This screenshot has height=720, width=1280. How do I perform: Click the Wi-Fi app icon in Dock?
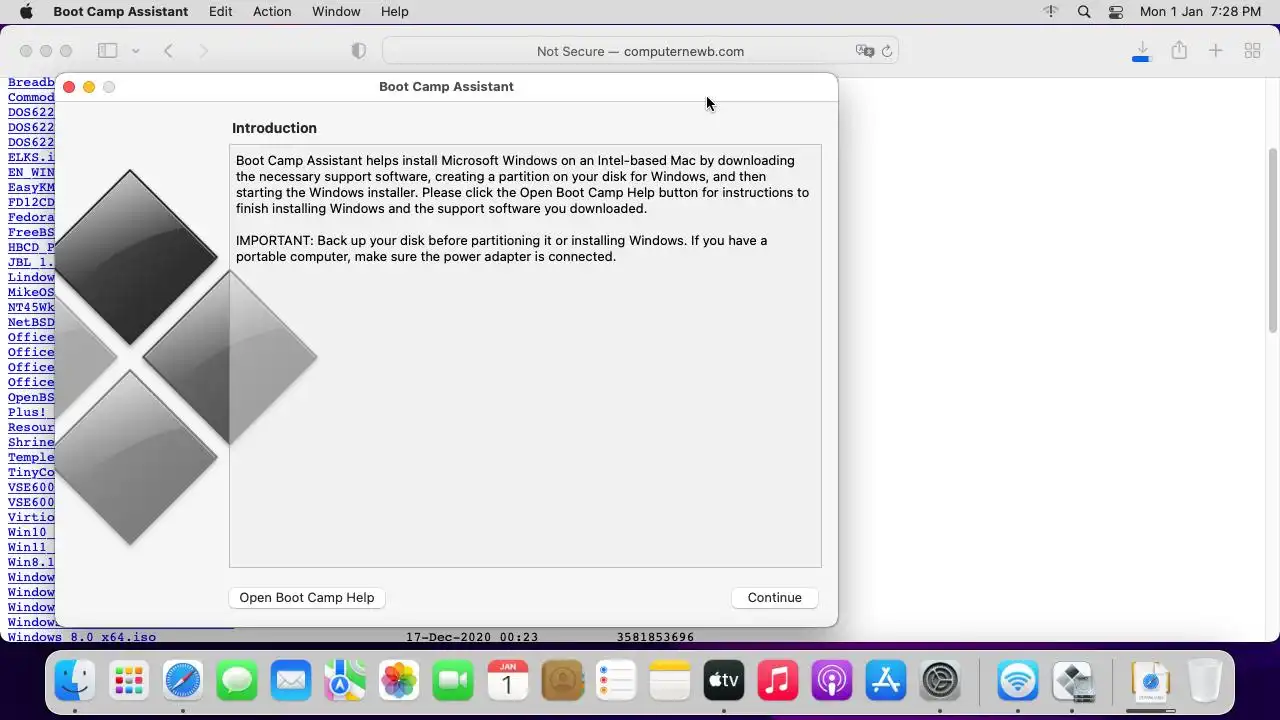pos(1018,682)
